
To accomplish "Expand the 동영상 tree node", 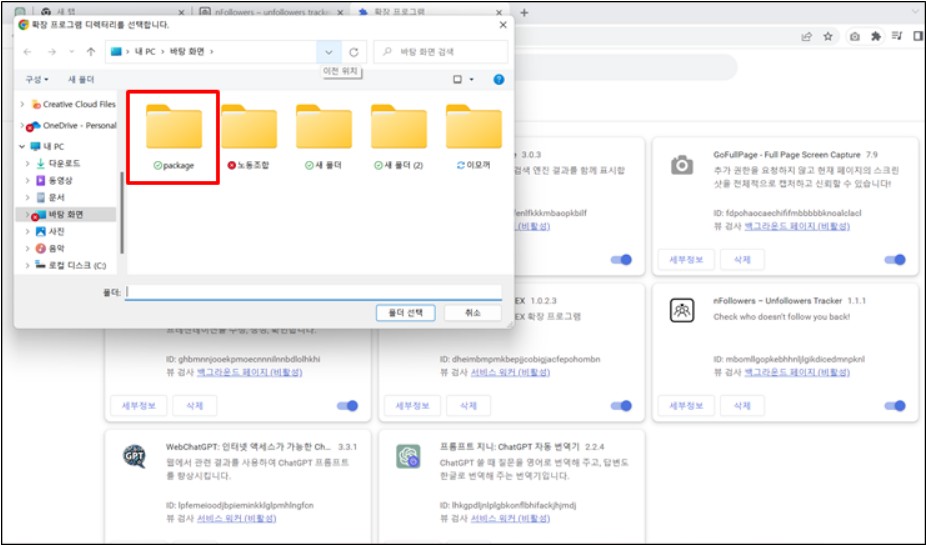I will (27, 180).
